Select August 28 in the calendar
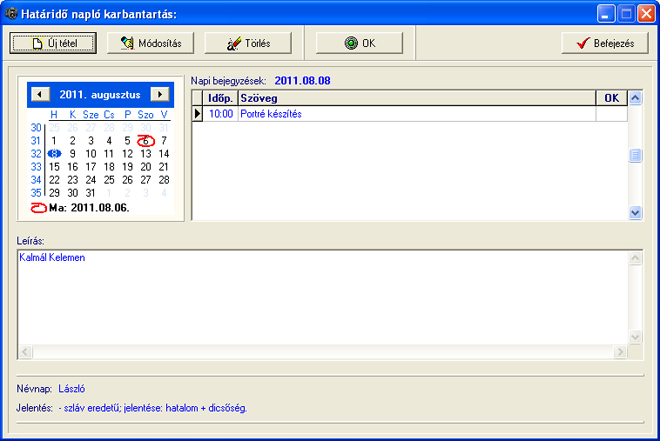 [x=164, y=180]
